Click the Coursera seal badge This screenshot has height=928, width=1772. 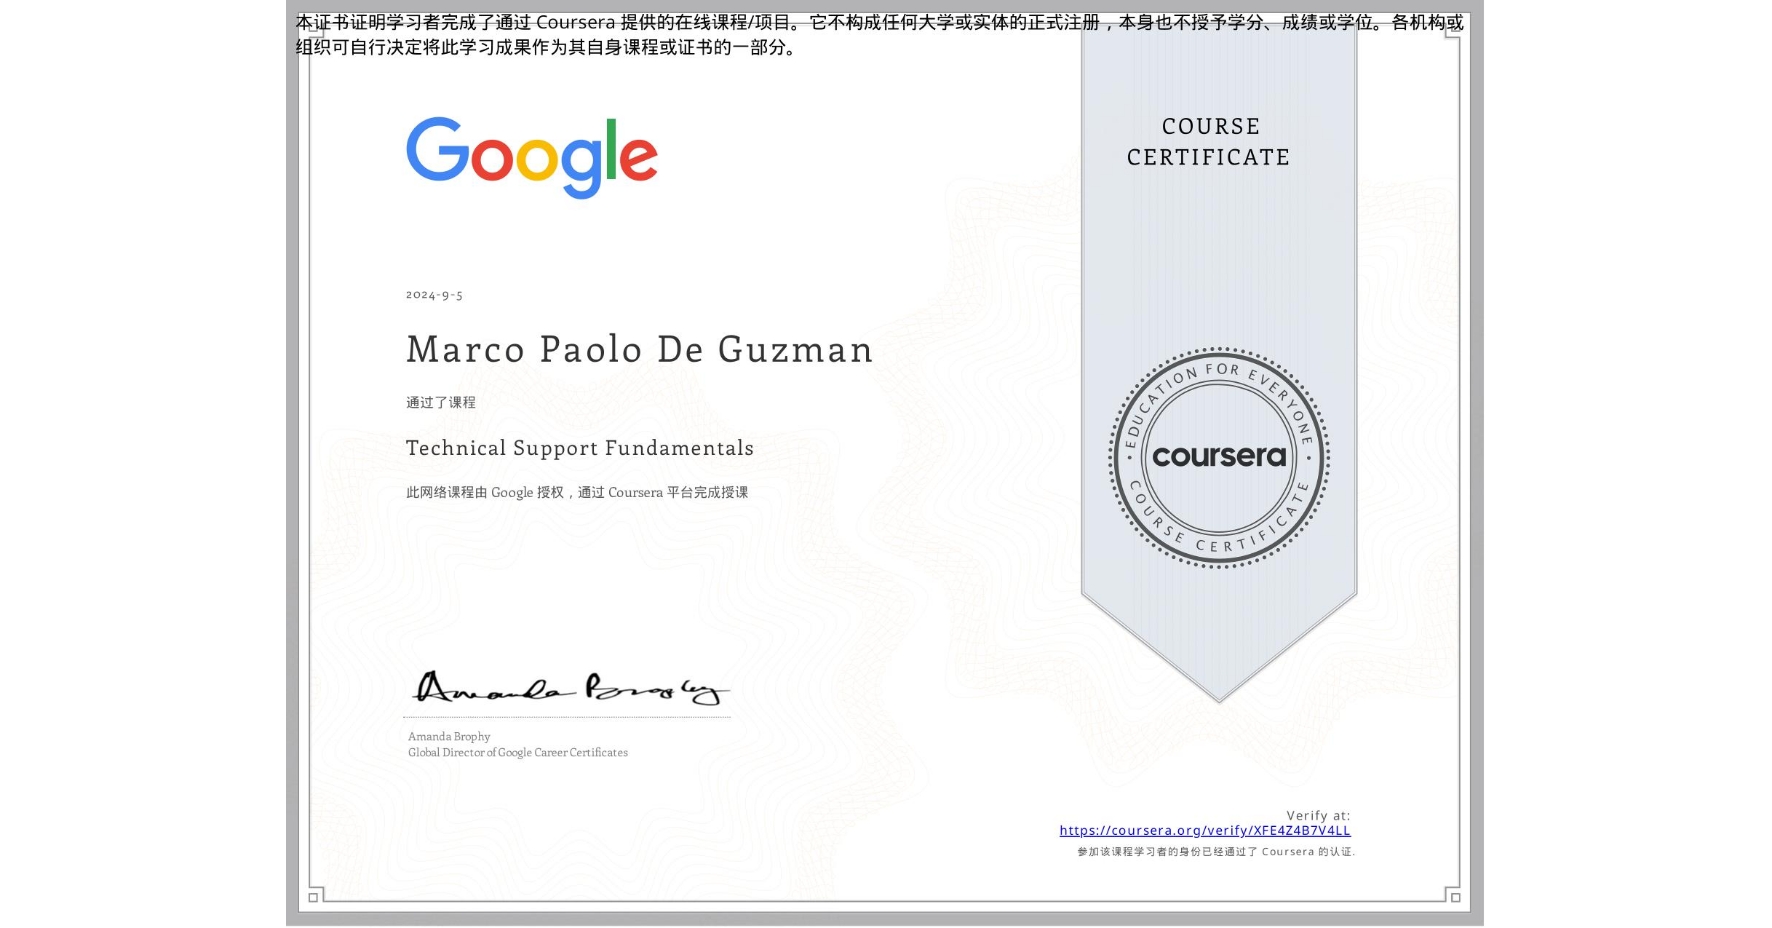(x=1219, y=458)
